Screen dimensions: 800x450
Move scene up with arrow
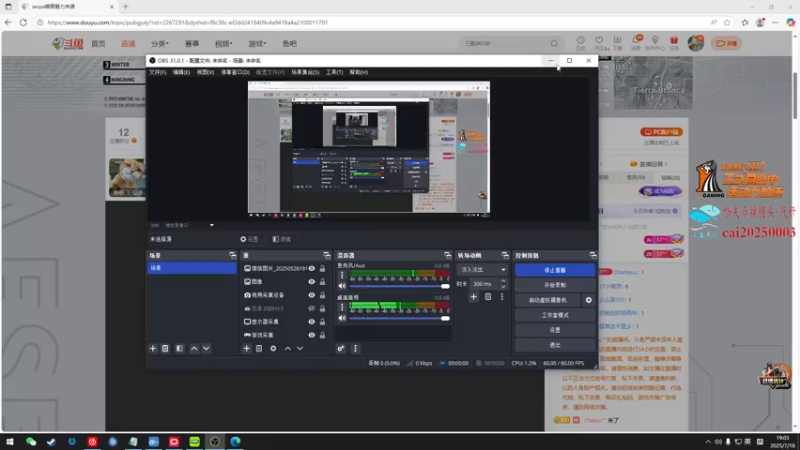point(194,348)
